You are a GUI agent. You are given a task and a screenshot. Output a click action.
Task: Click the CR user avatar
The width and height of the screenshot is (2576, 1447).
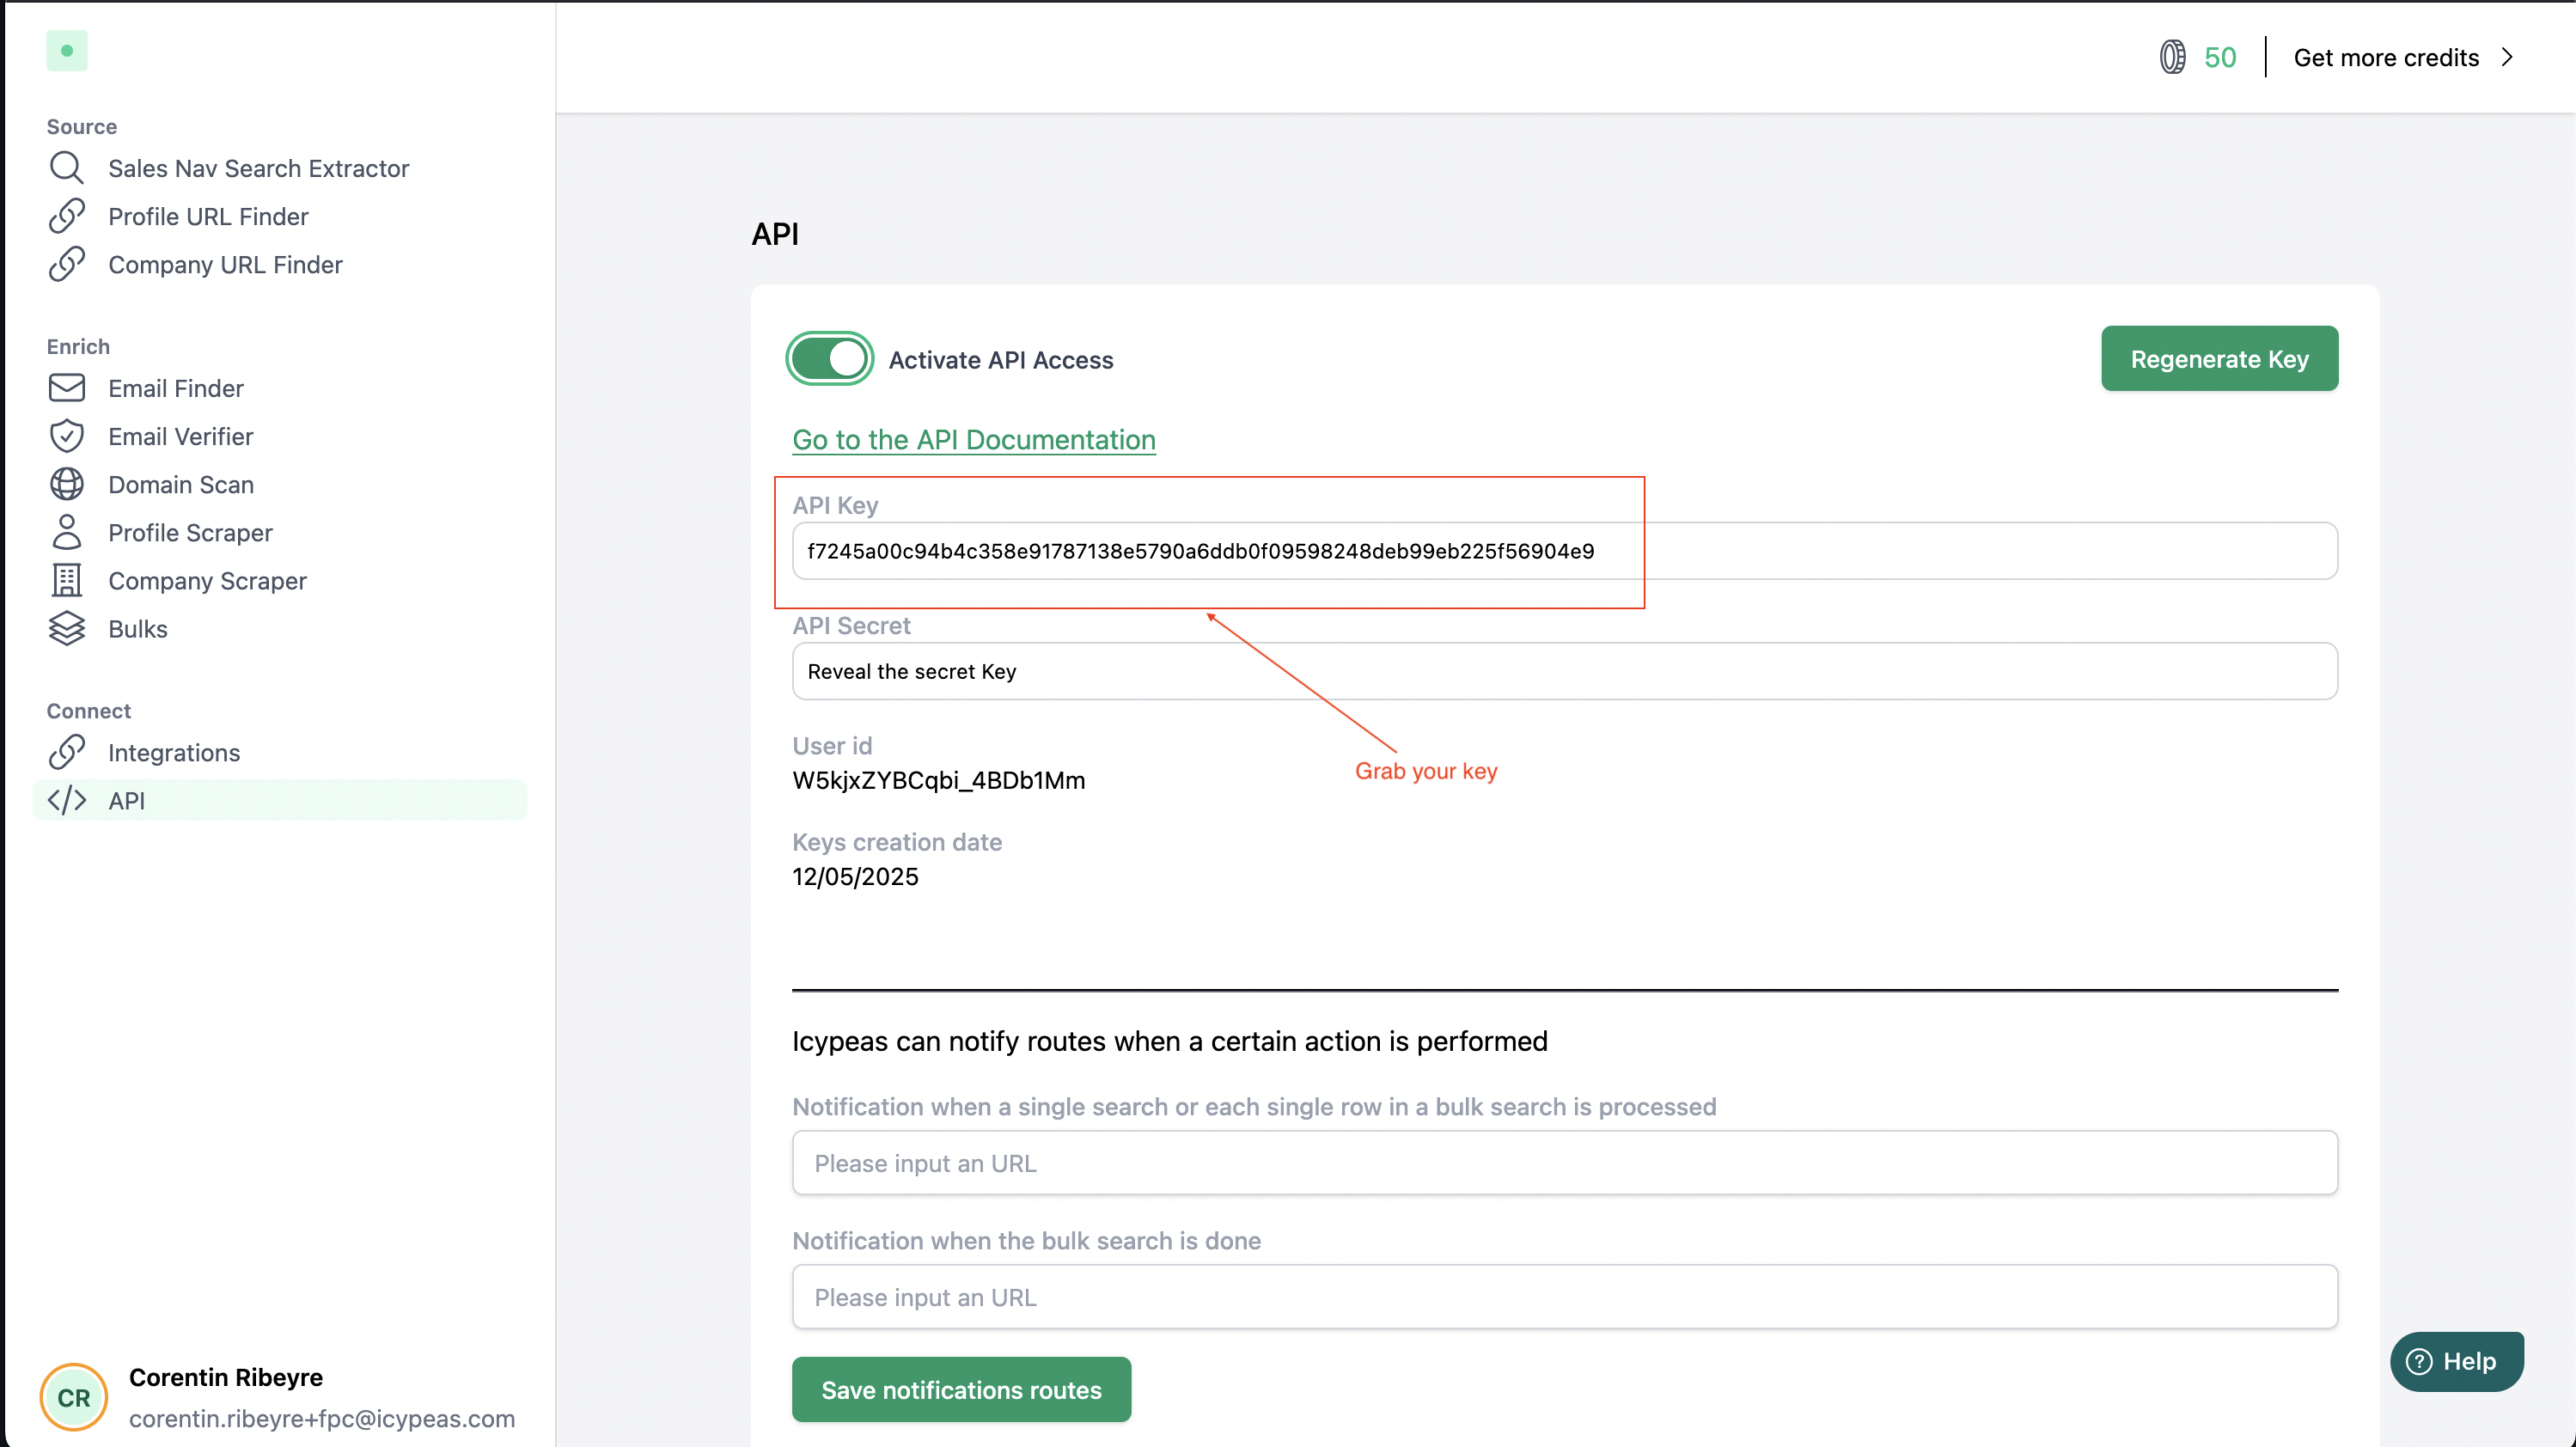(73, 1397)
